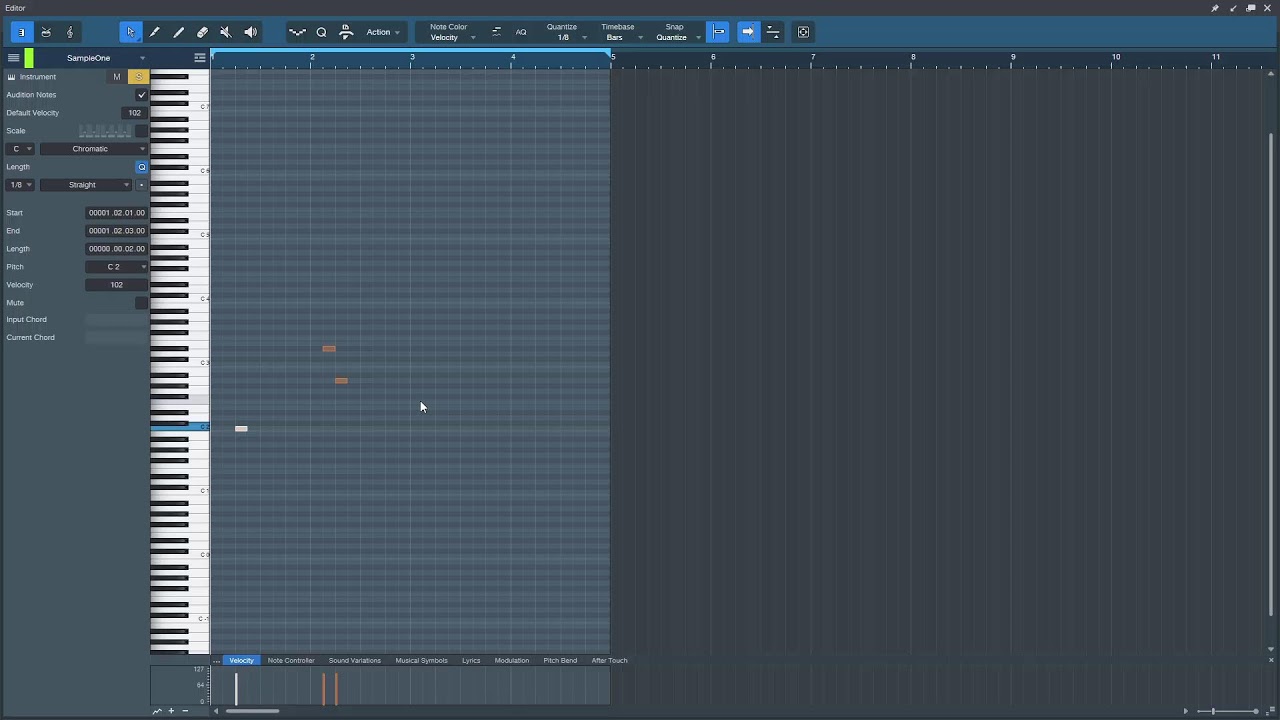Open the Instrument keyboard icon
The width and height of the screenshot is (1280, 720).
pyautogui.click(x=12, y=77)
